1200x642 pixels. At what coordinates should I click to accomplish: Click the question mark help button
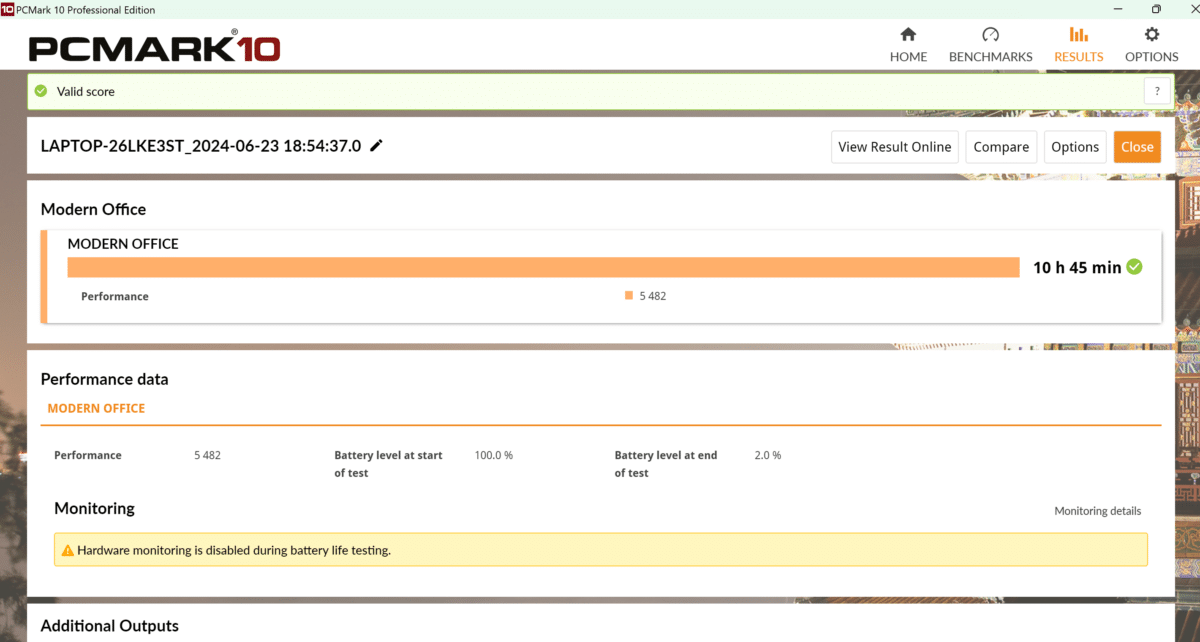(x=1157, y=91)
